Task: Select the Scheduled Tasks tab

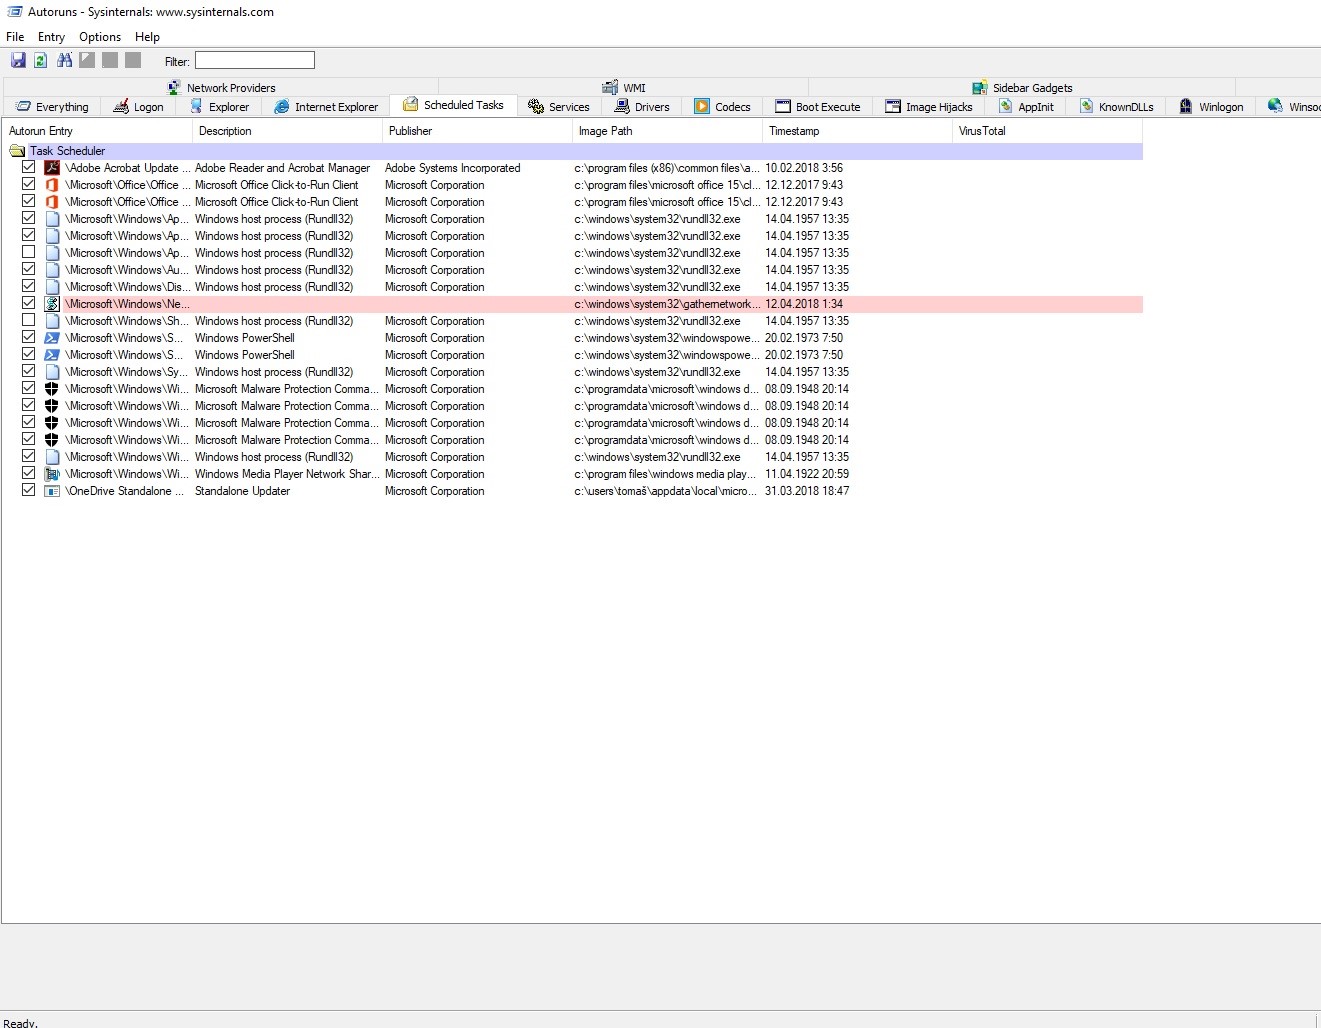Action: point(454,105)
